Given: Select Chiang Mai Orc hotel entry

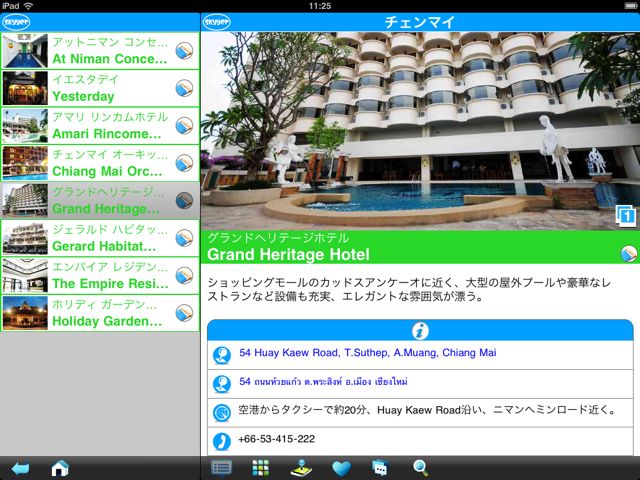Looking at the screenshot, I should point(100,163).
